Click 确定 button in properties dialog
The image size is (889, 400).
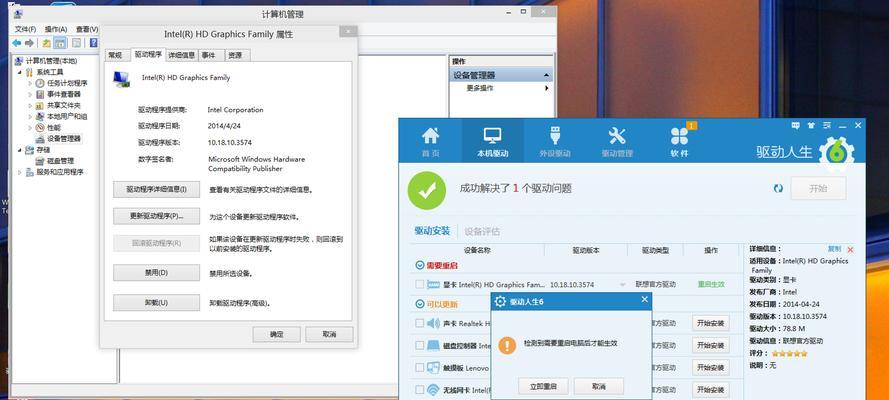point(277,334)
